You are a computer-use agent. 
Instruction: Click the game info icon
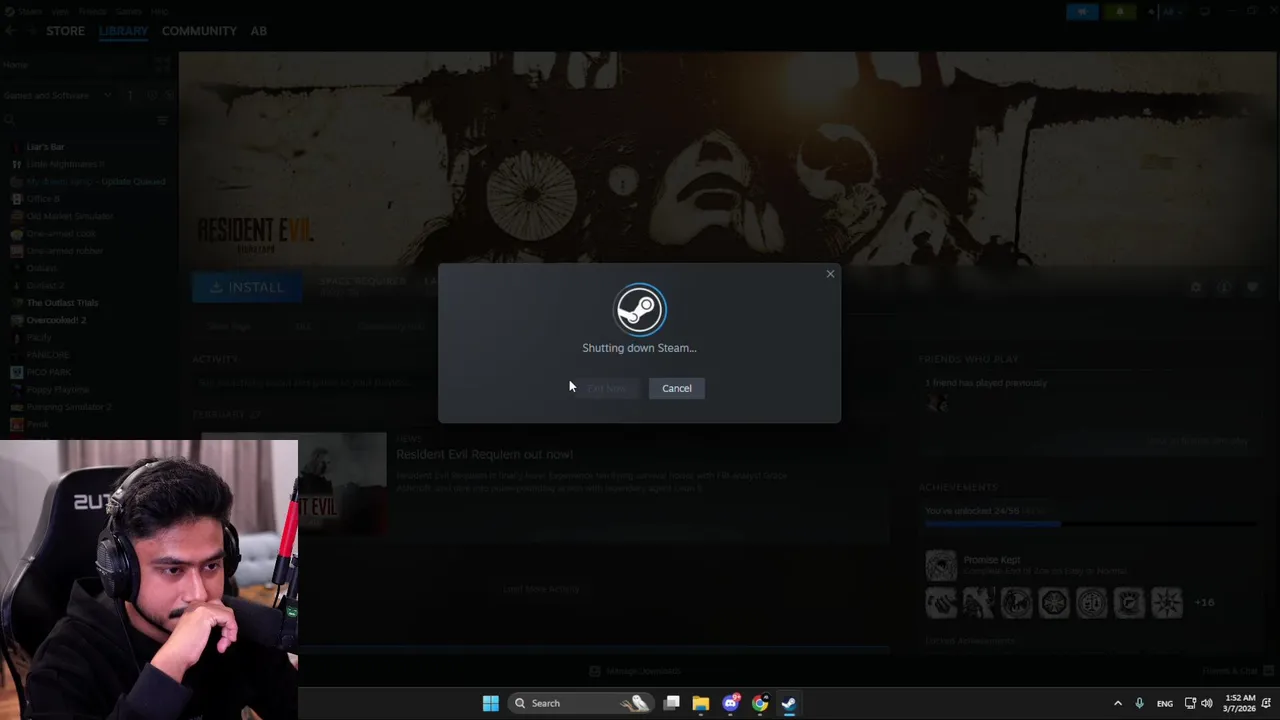(1224, 287)
